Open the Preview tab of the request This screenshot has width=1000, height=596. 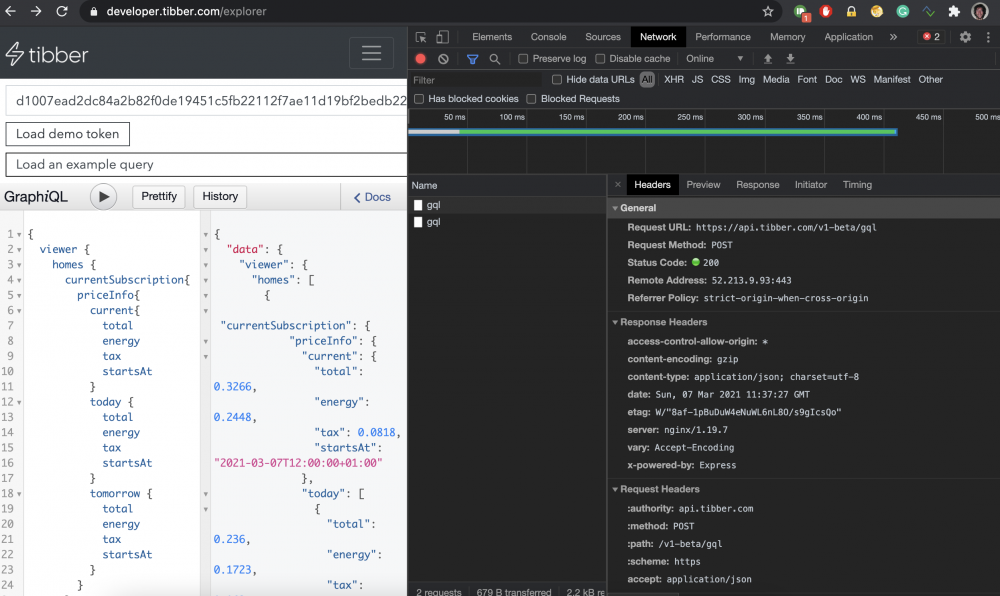tap(703, 185)
